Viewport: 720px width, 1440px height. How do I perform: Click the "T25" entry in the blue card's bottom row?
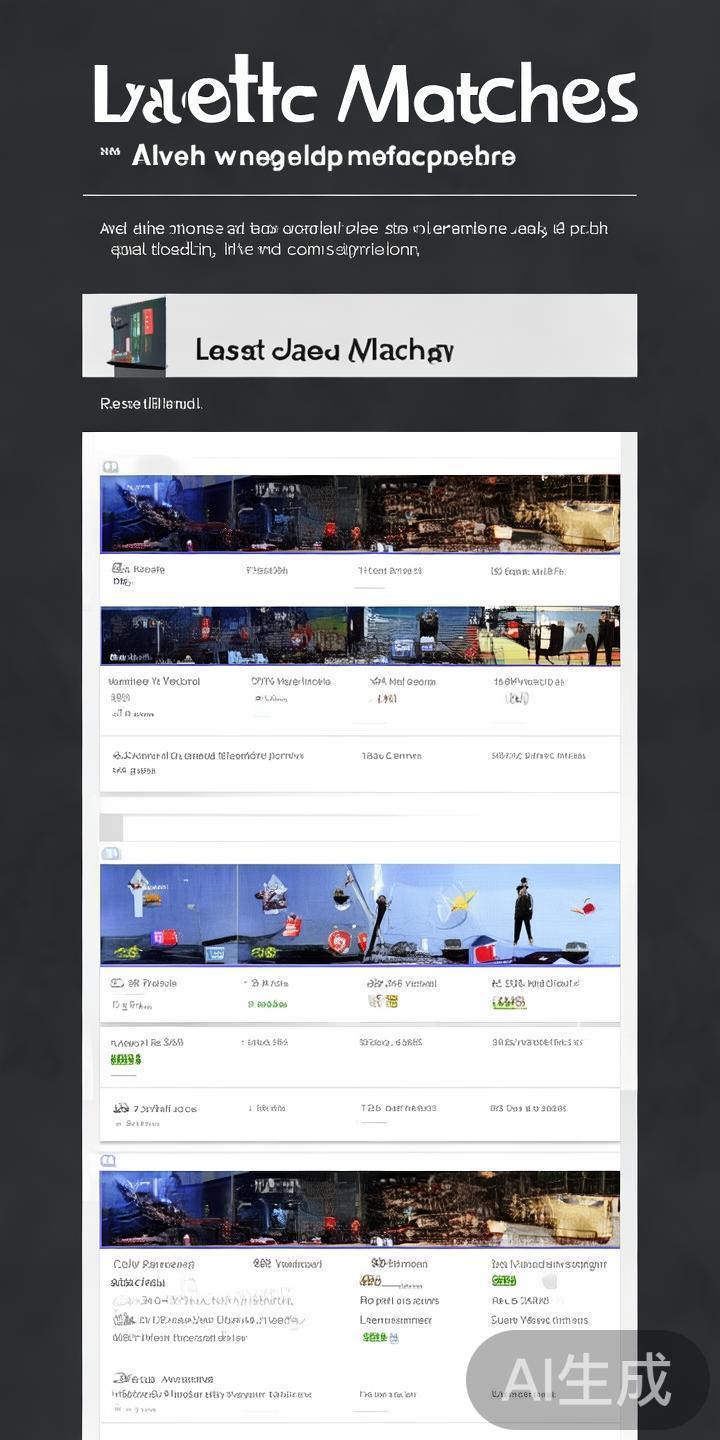tap(372, 1108)
